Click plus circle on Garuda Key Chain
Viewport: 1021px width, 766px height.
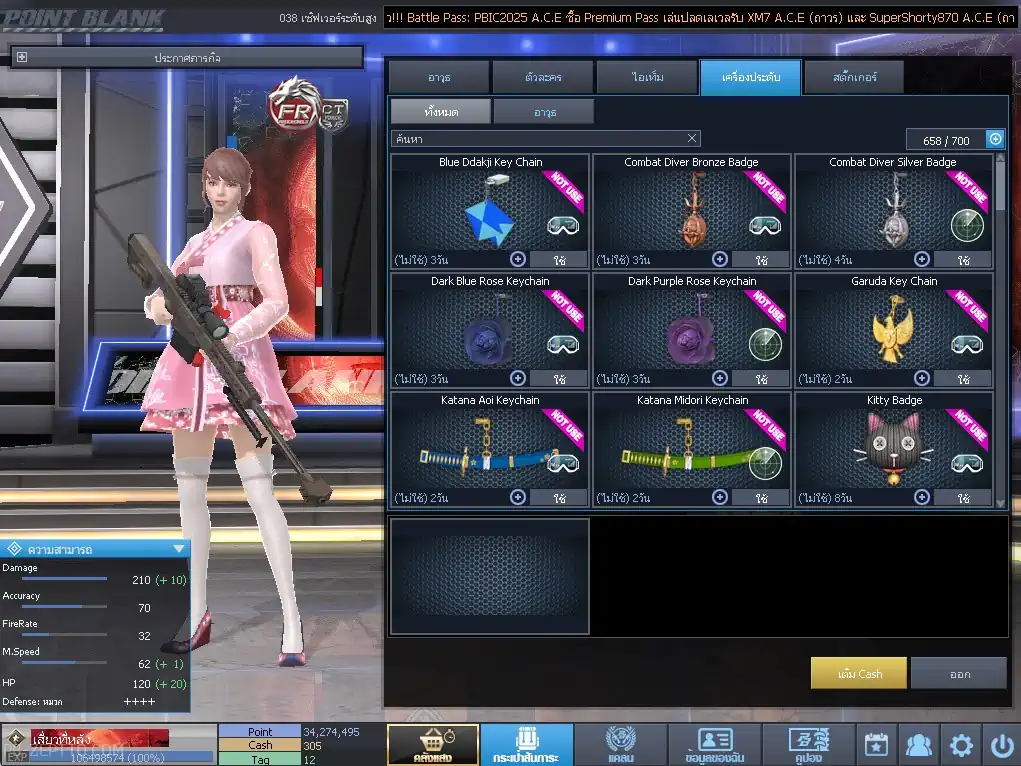(x=922, y=378)
